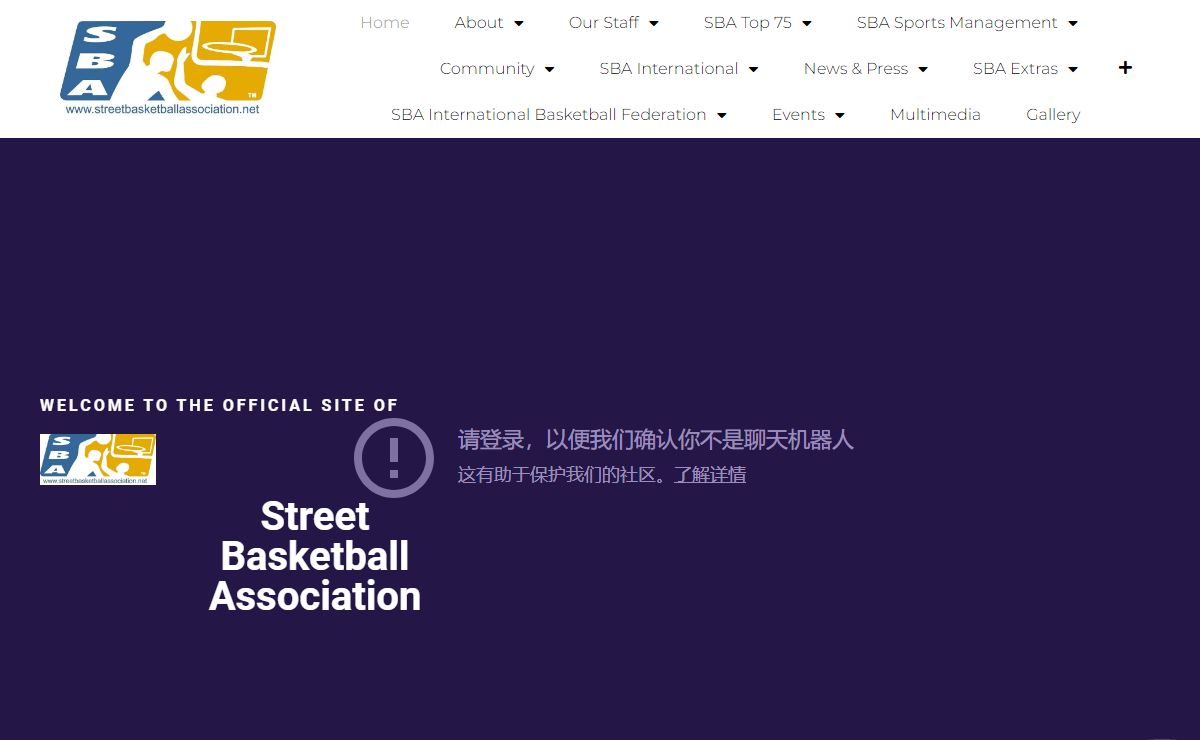1200x740 pixels.
Task: Open the Community menu item
Action: point(487,69)
